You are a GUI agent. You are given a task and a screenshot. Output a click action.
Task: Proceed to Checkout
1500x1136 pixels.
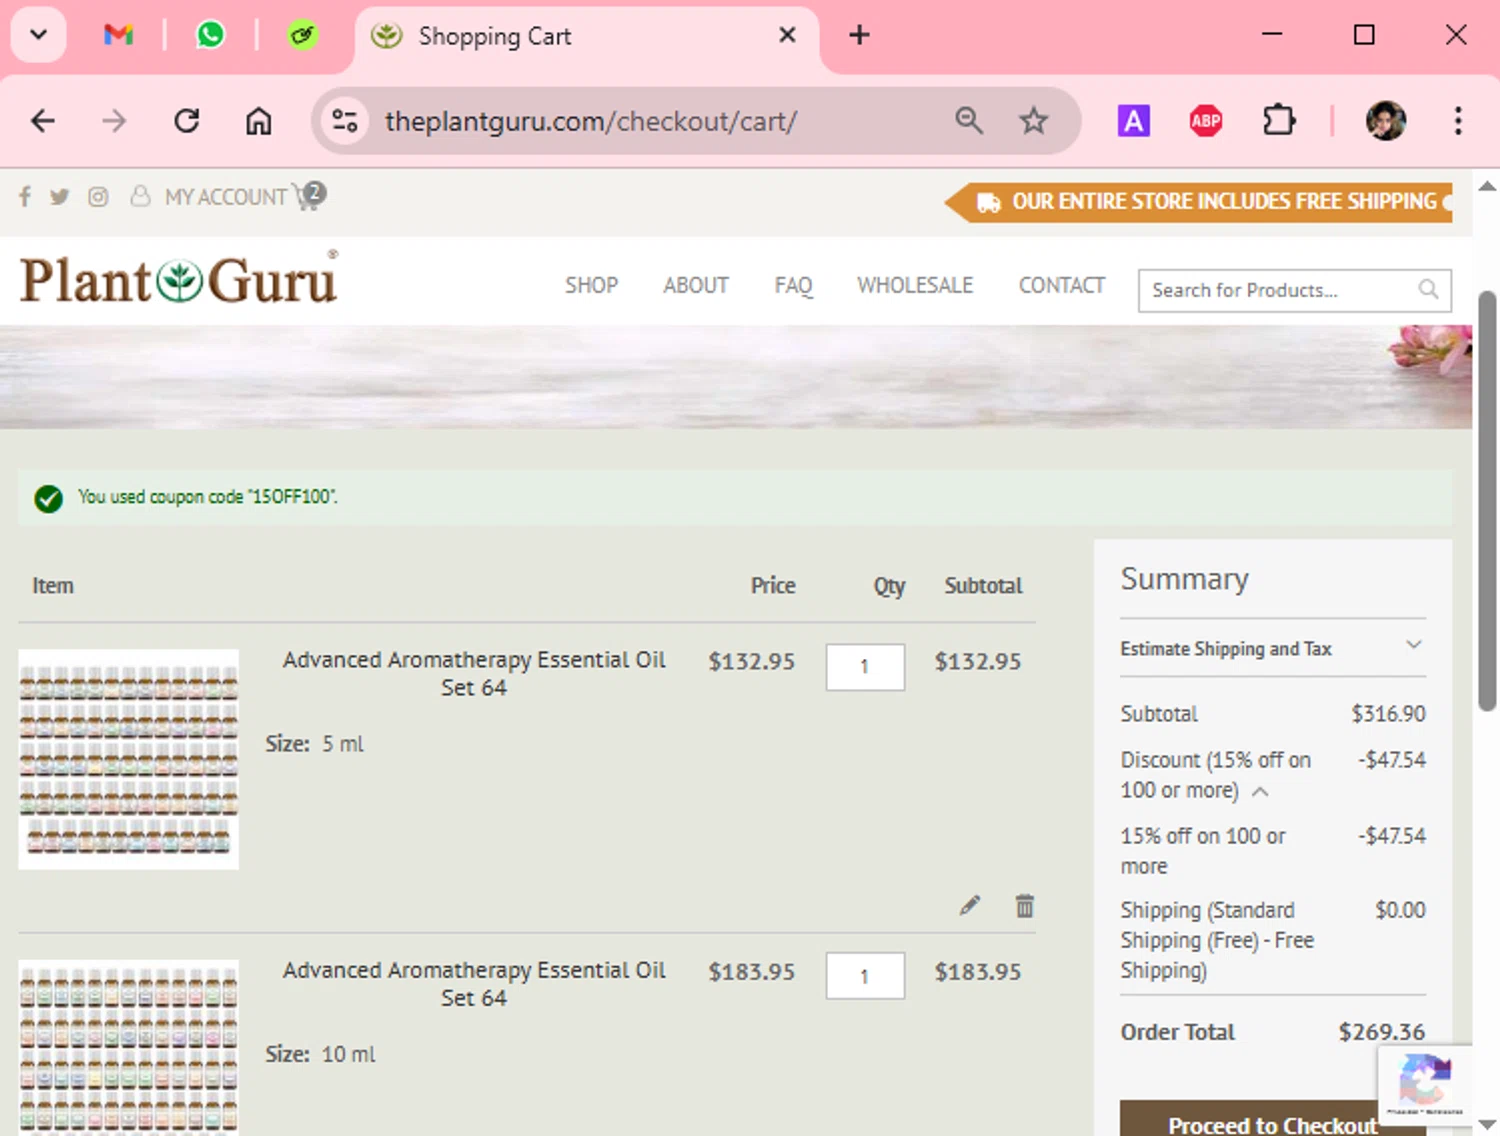[x=1273, y=1120]
